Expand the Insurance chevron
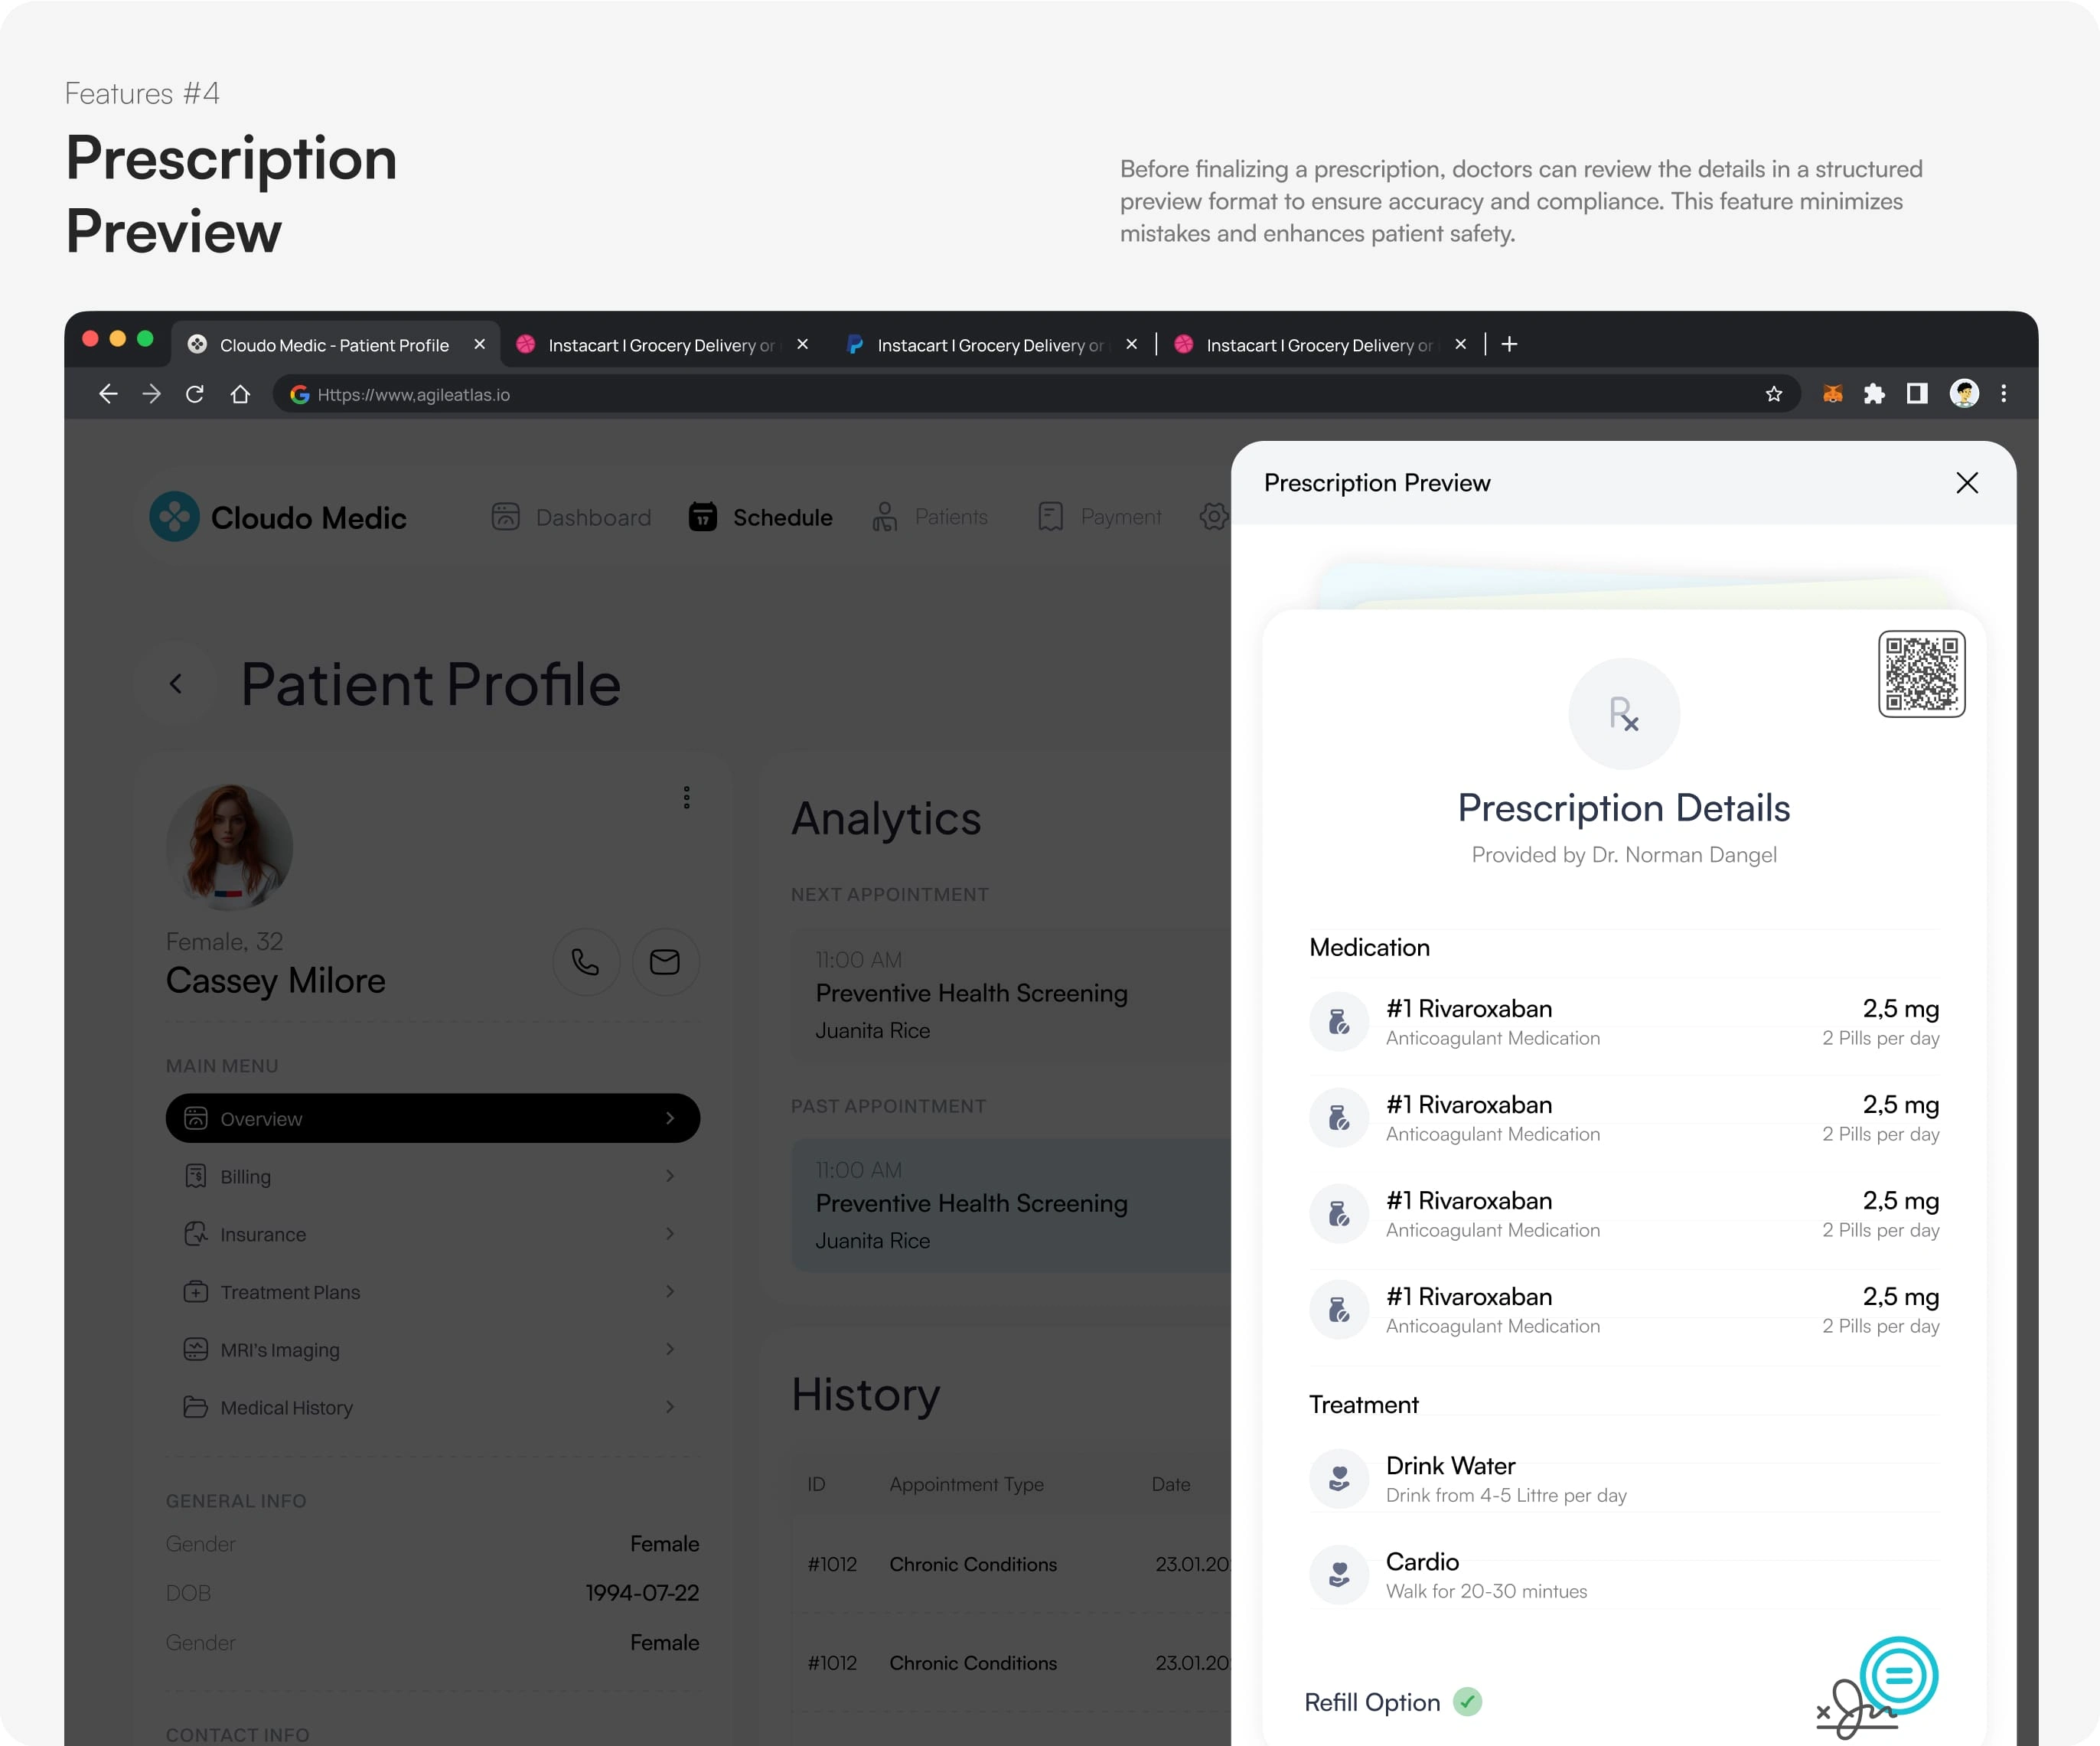The image size is (2100, 1746). (x=670, y=1234)
